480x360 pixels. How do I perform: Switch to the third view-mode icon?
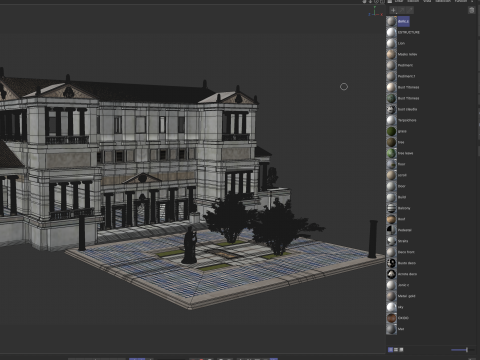click(401, 350)
